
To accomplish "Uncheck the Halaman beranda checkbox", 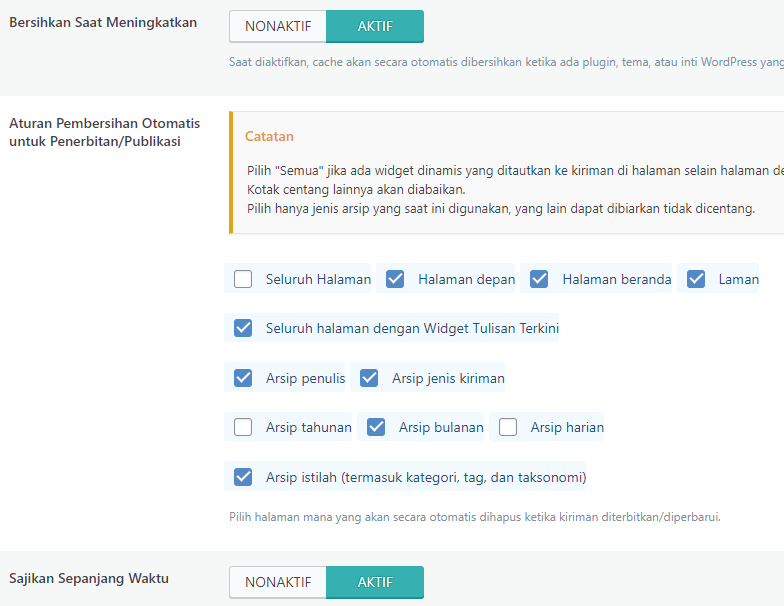I will (x=539, y=279).
